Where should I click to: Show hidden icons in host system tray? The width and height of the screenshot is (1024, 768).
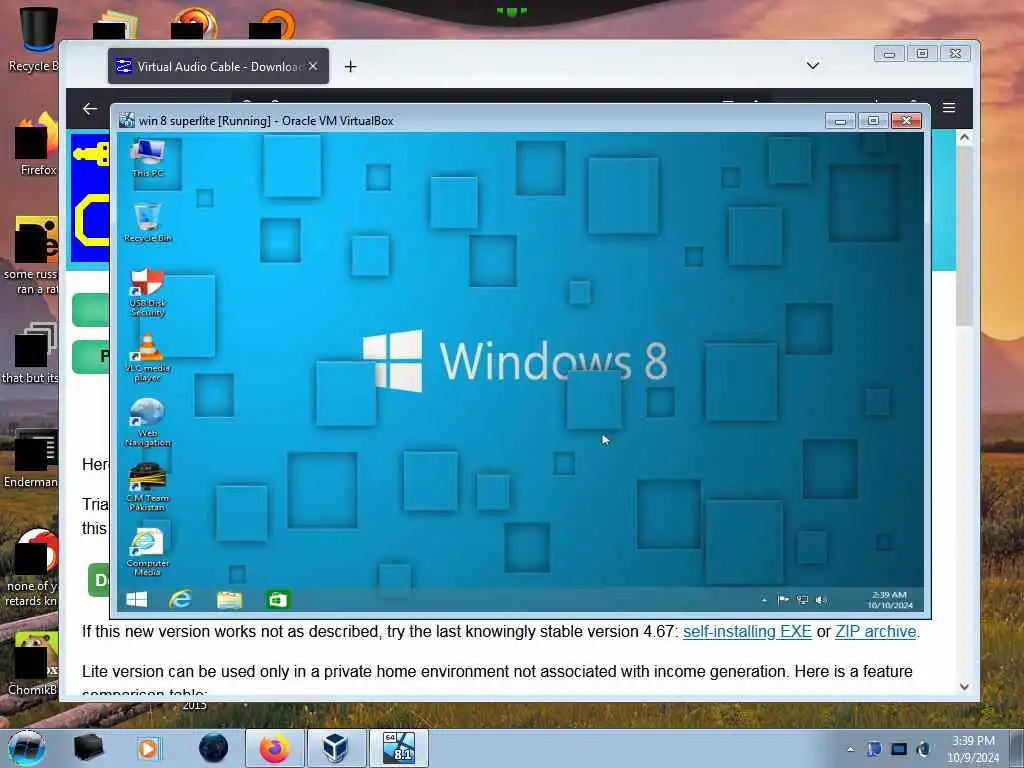pyautogui.click(x=850, y=749)
